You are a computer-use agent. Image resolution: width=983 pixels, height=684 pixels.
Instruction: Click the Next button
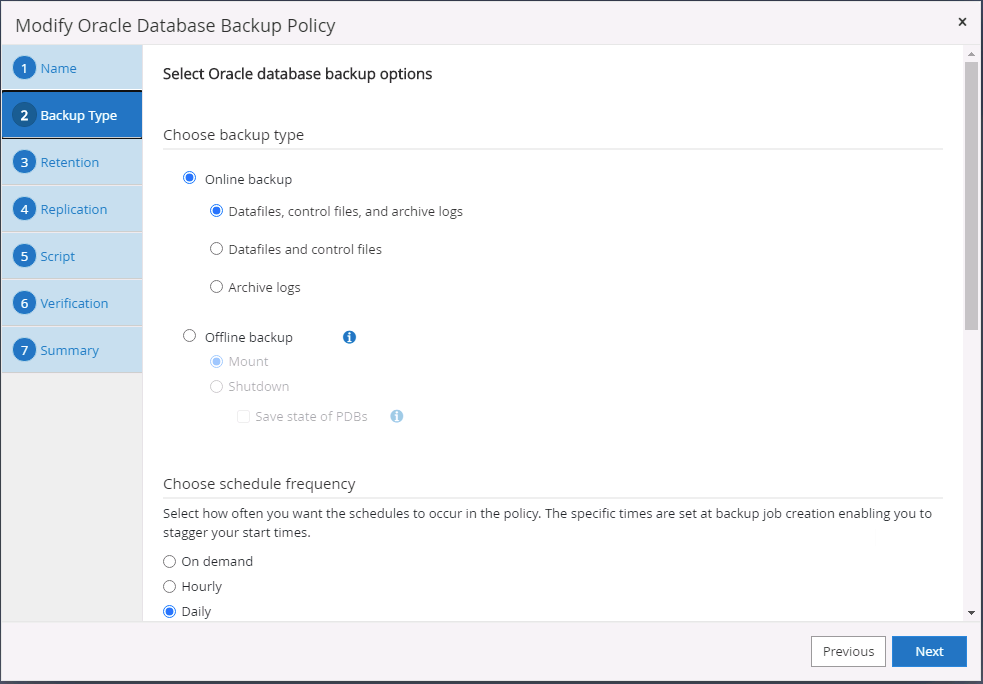[929, 651]
